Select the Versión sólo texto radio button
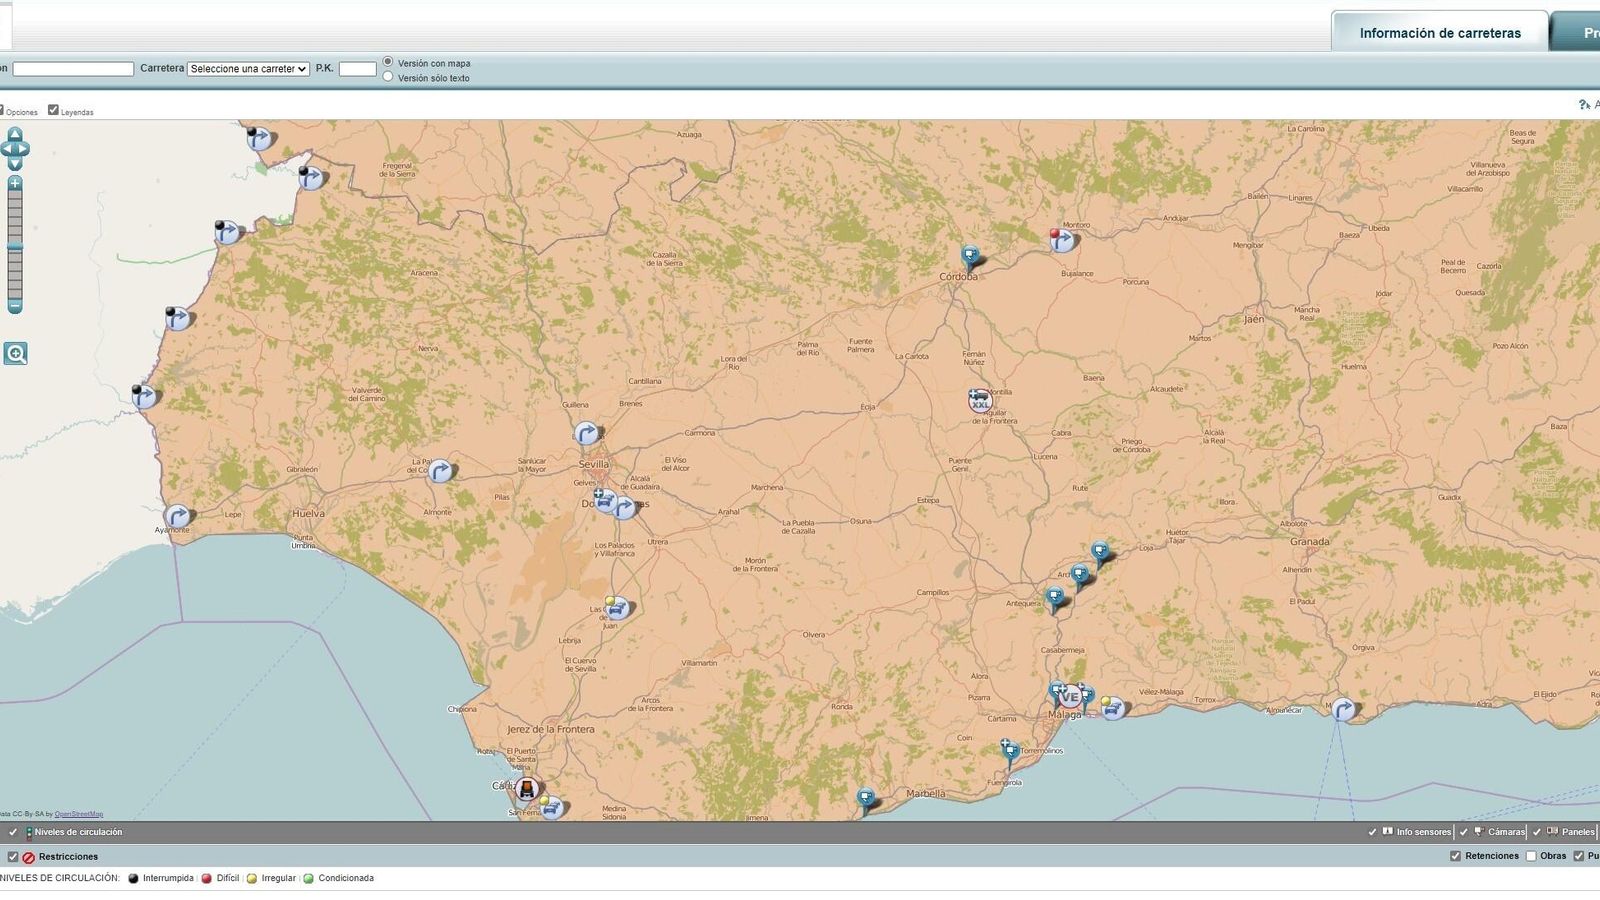The width and height of the screenshot is (1600, 900). pyautogui.click(x=386, y=75)
